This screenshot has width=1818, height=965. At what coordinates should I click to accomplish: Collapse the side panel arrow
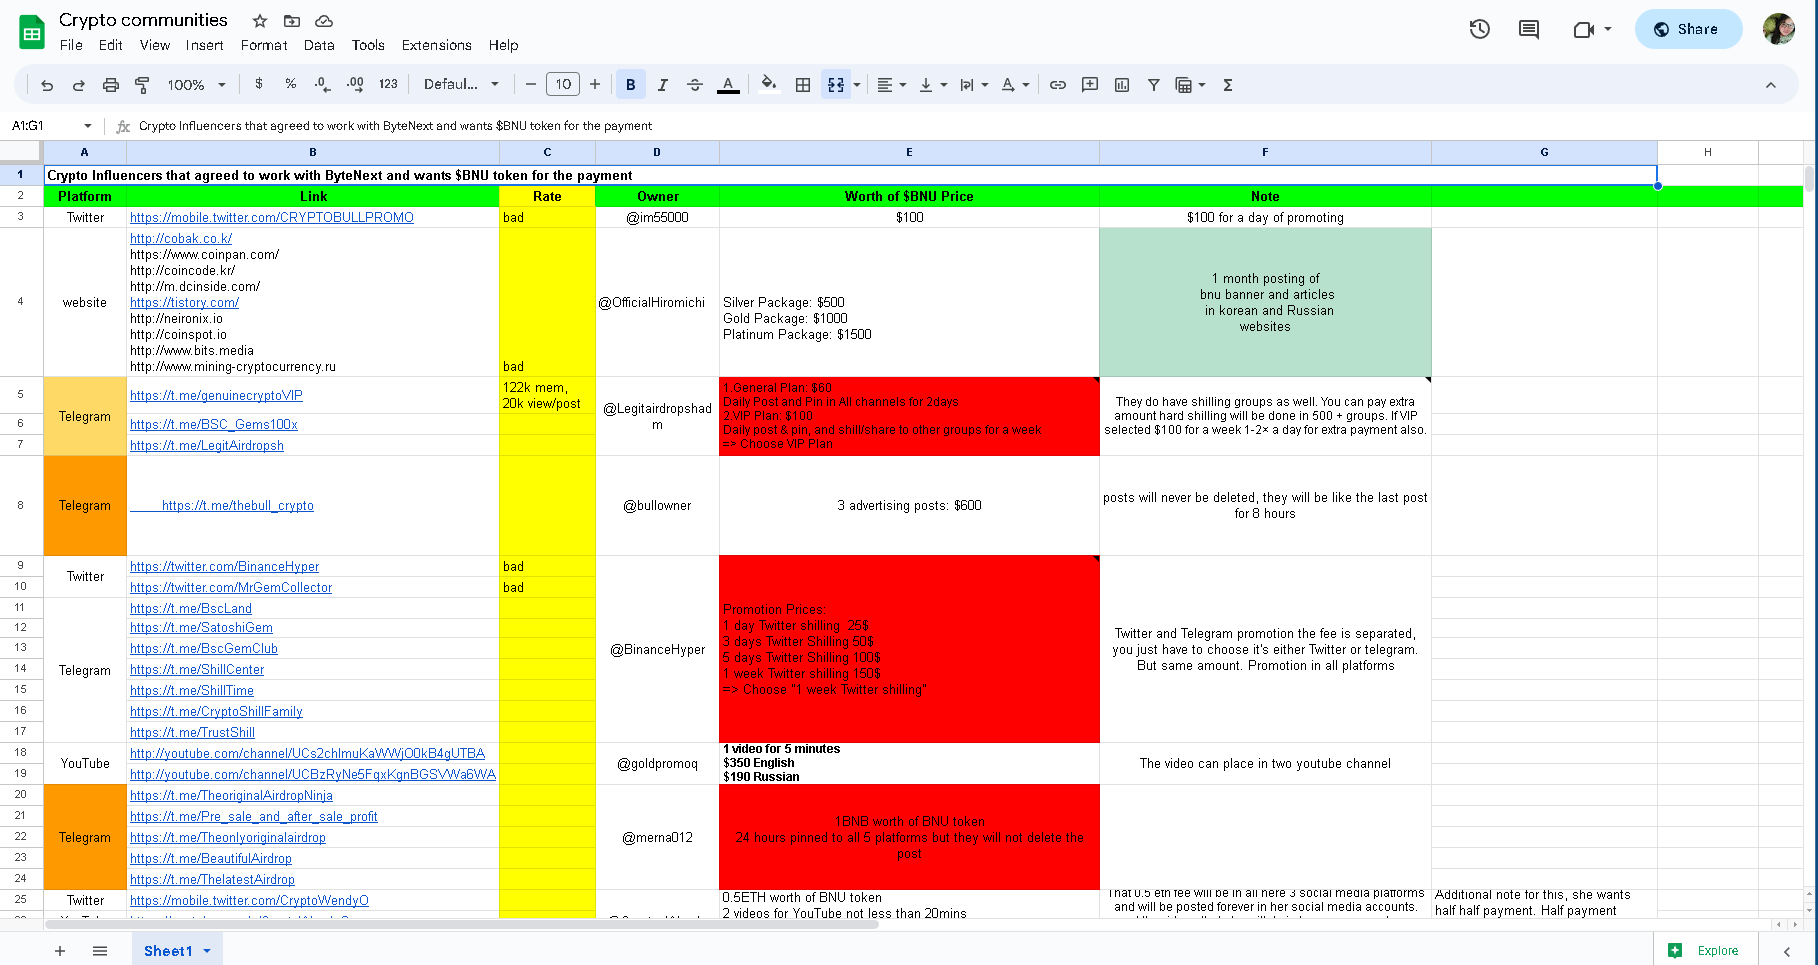point(1787,951)
